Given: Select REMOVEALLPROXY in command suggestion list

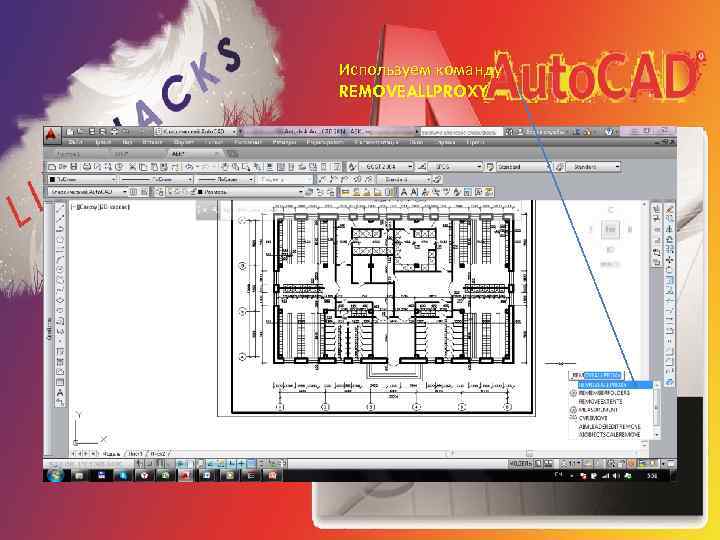Looking at the screenshot, I should [x=615, y=385].
